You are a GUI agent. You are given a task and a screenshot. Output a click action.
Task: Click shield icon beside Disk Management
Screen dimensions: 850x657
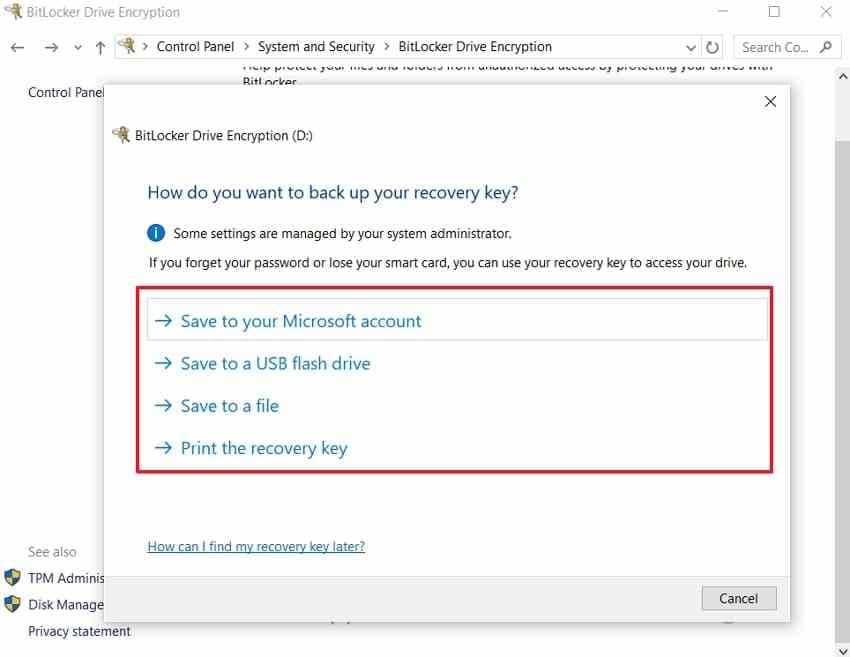[12, 604]
